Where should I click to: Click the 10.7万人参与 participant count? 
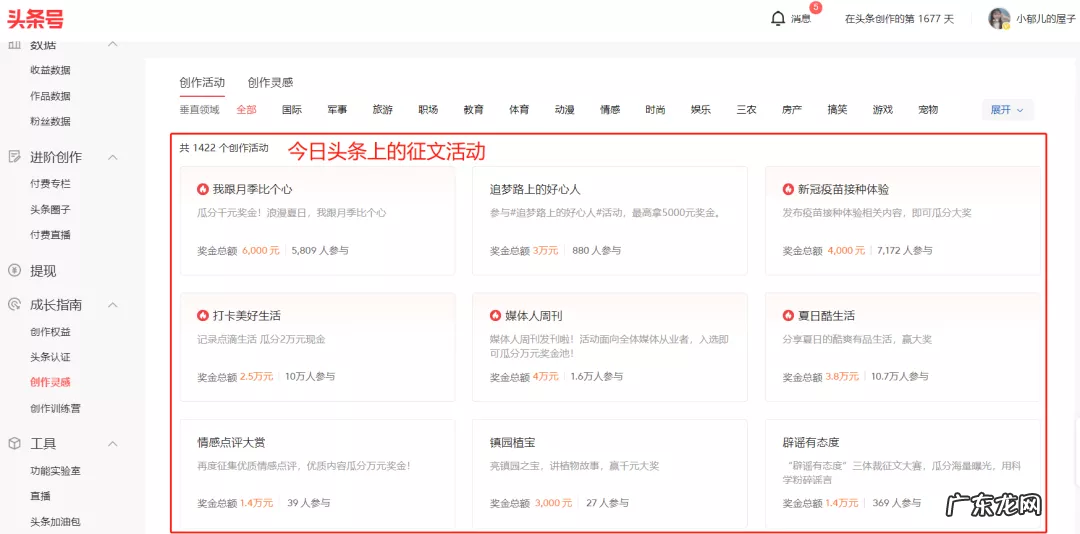899,376
